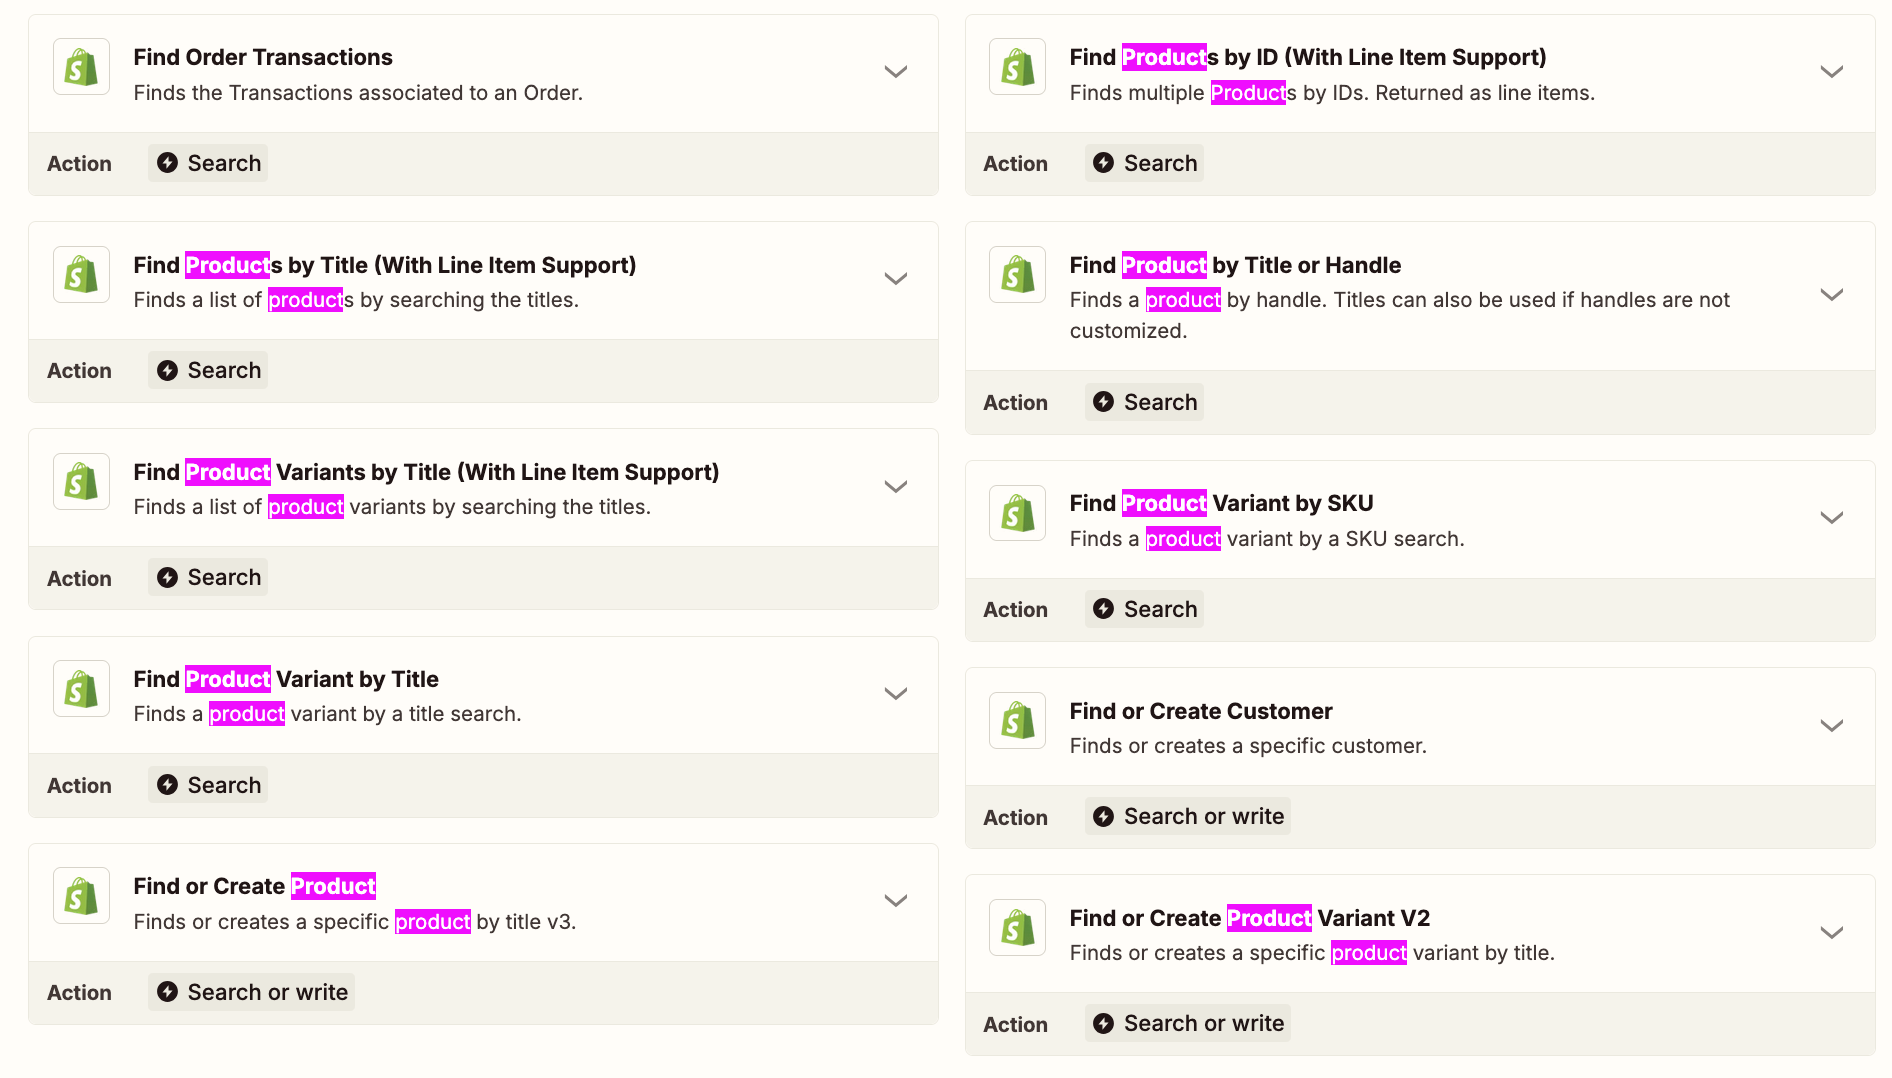Click Shopify icon beside Find Order Transactions
Viewport: 1892px width, 1078px height.
click(x=81, y=67)
